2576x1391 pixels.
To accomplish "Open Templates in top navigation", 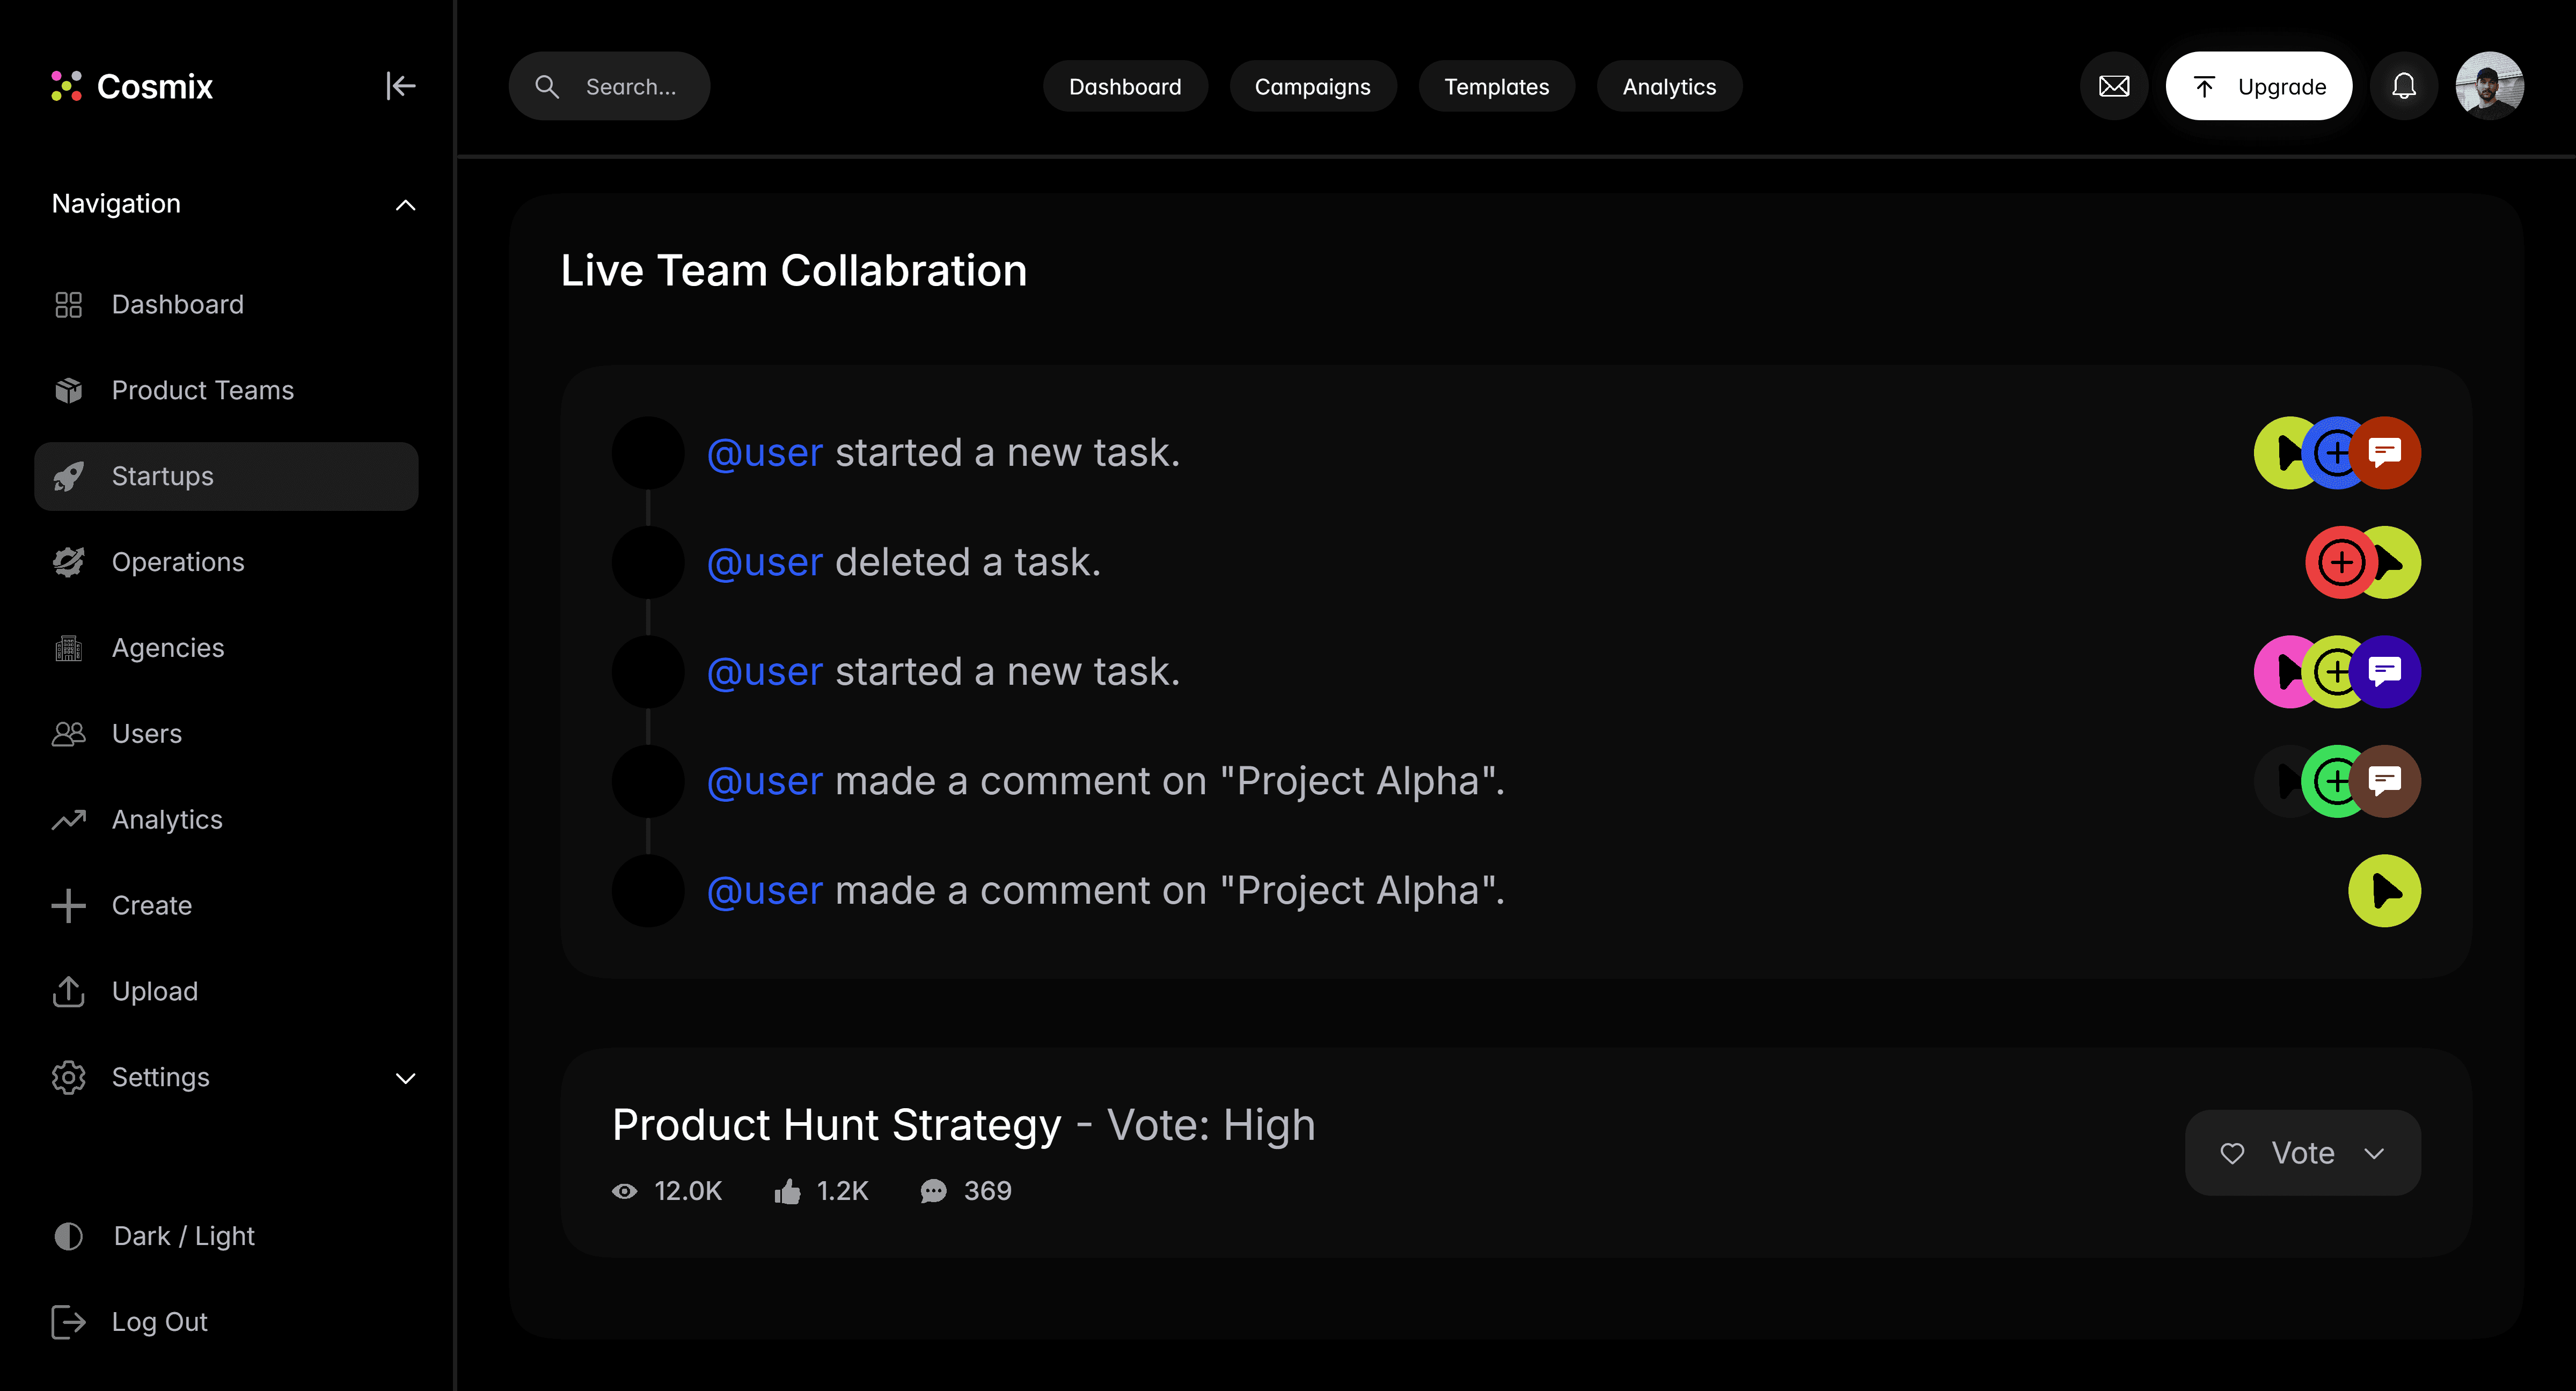I will click(1496, 87).
